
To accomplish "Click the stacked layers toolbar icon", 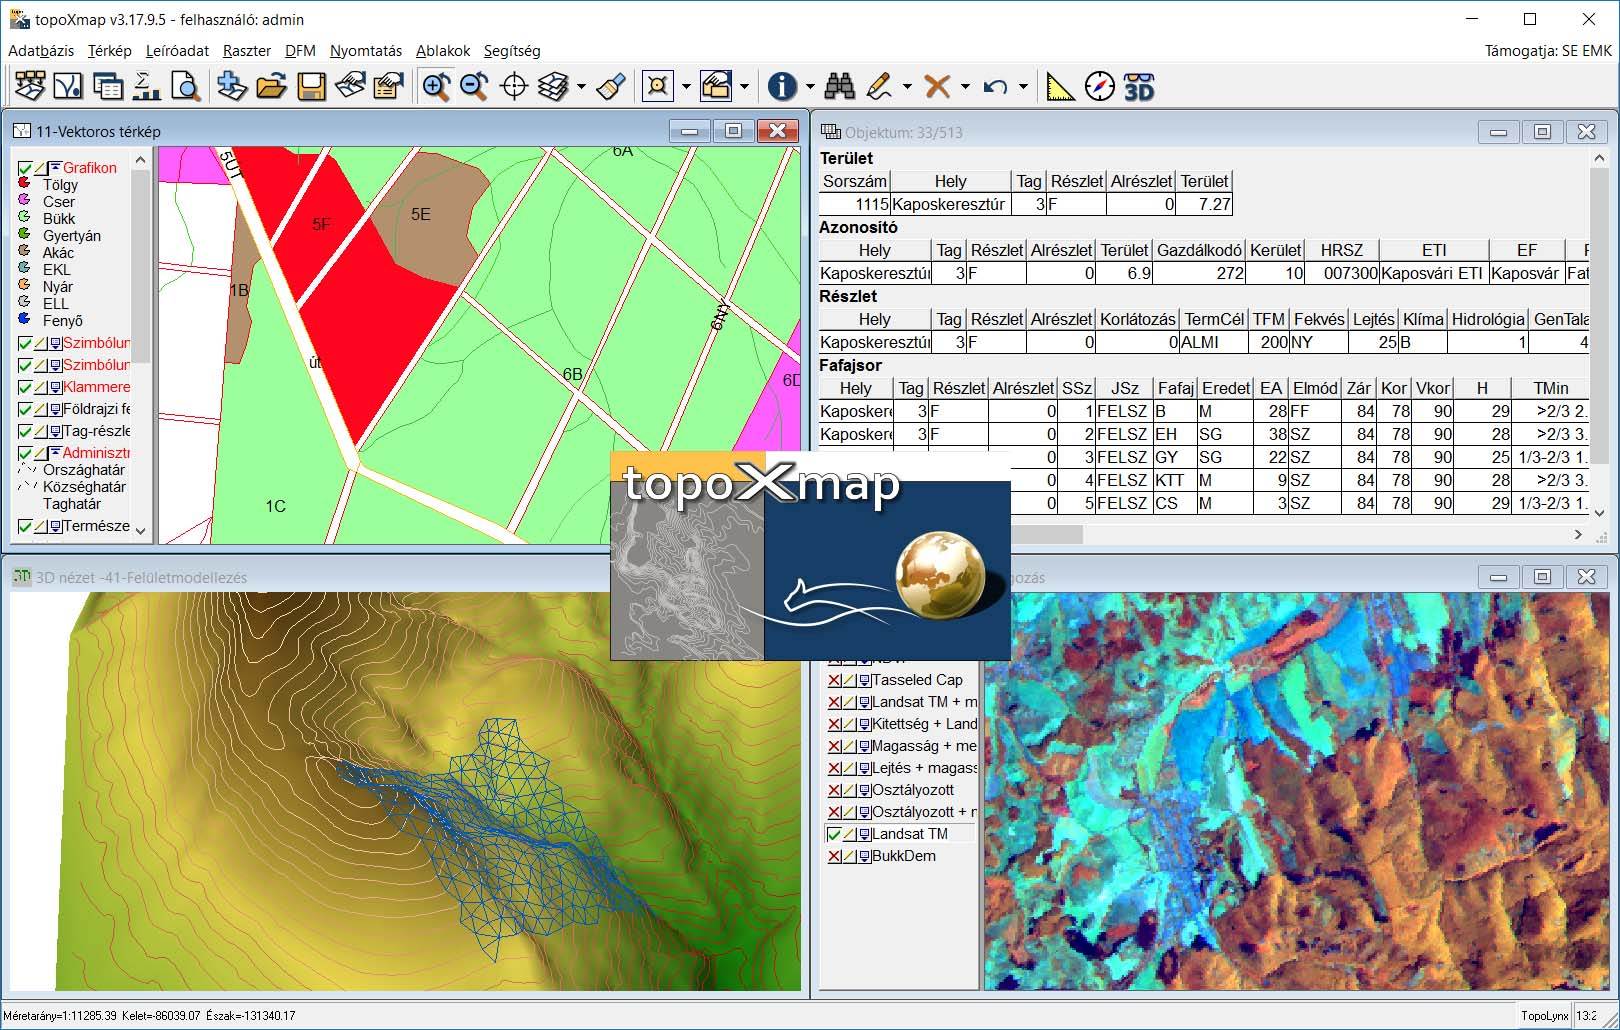I will [553, 87].
